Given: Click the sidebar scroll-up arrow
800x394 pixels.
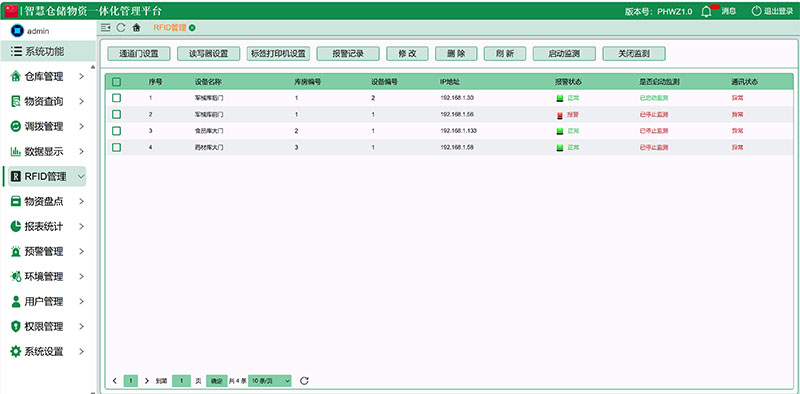Looking at the screenshot, I should click(93, 67).
